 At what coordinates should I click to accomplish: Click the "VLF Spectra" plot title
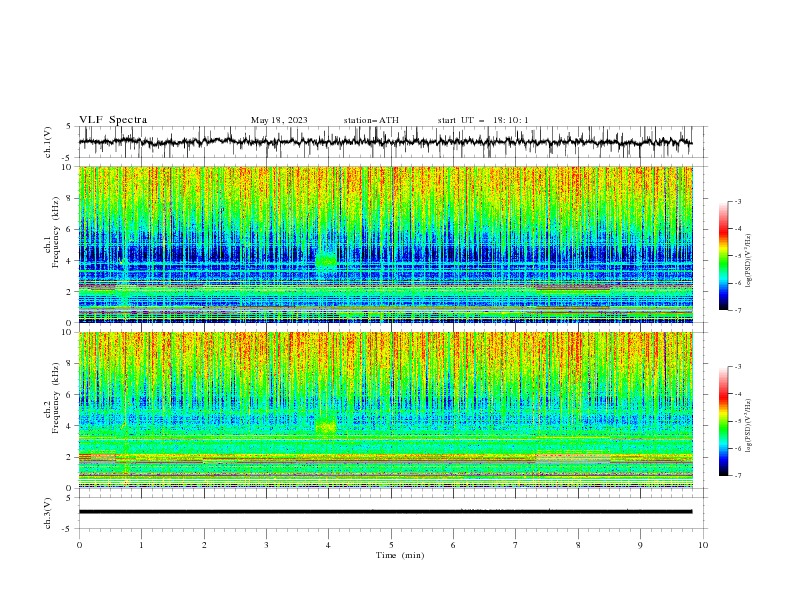(x=113, y=120)
